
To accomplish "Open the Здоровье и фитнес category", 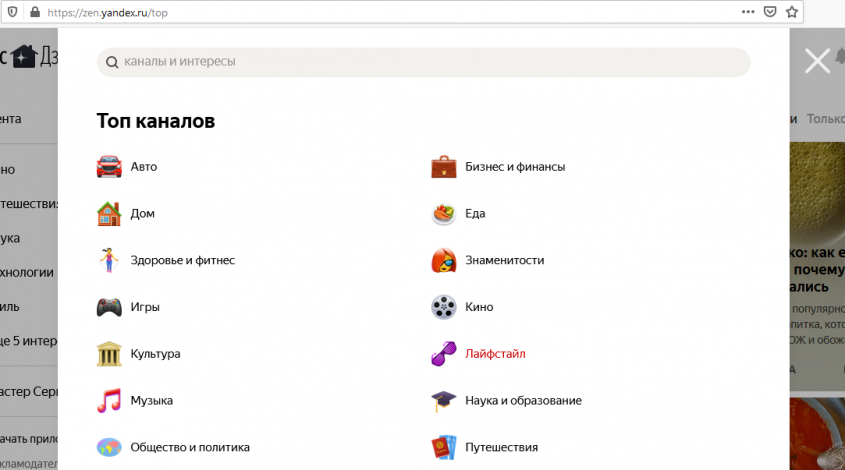I will (182, 260).
